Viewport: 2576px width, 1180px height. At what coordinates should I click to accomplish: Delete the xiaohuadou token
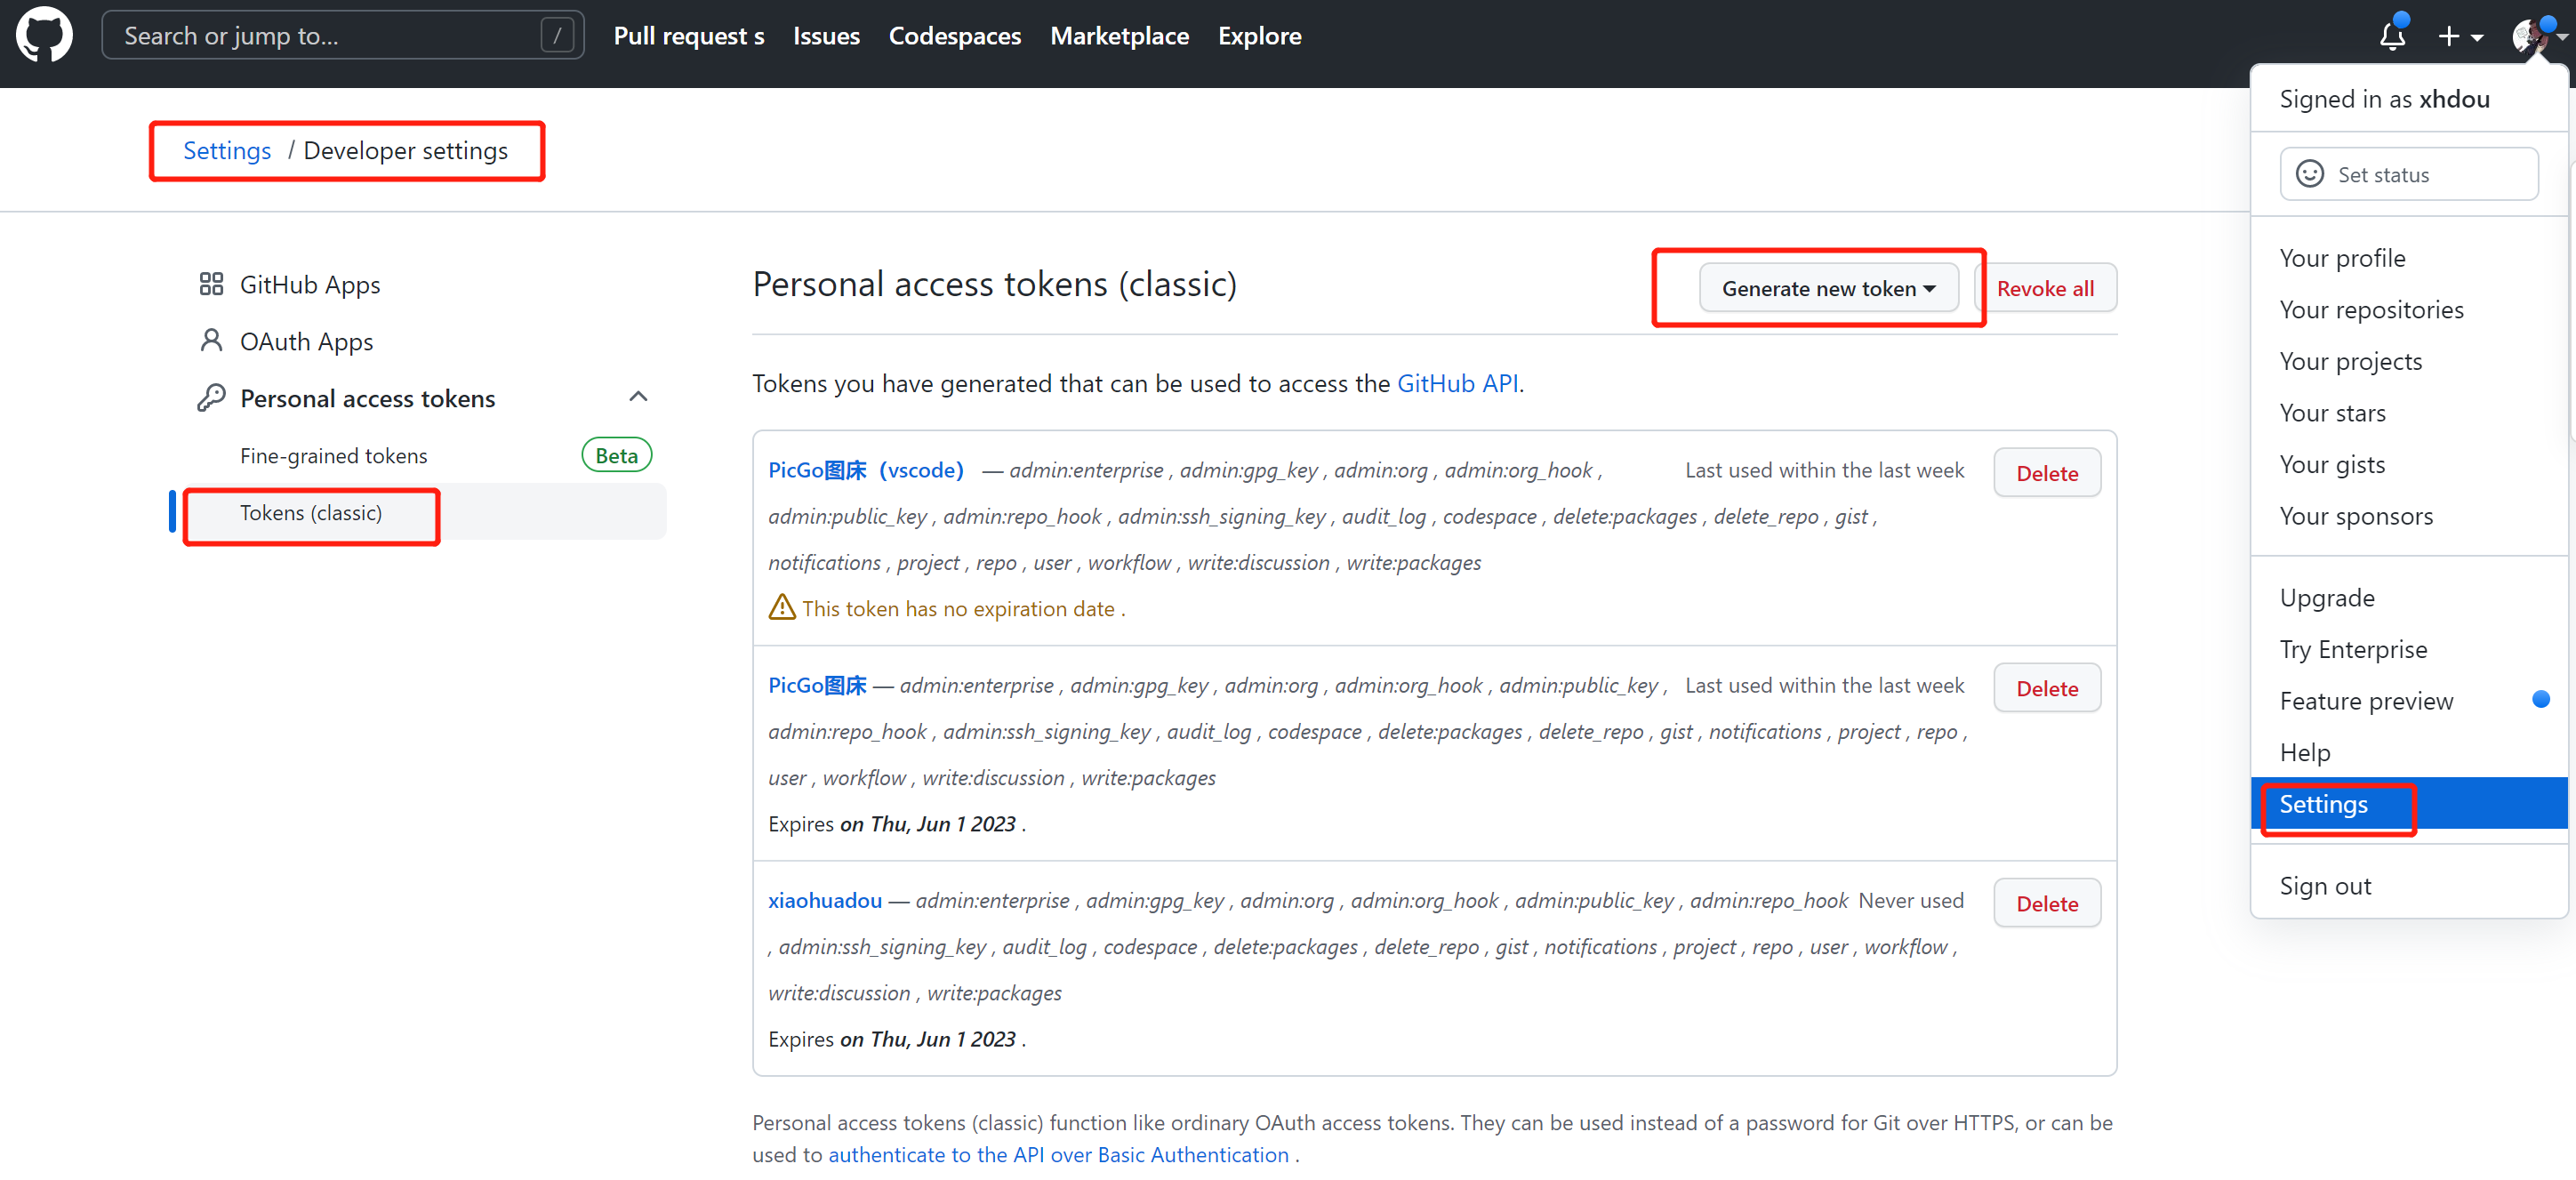tap(2046, 903)
